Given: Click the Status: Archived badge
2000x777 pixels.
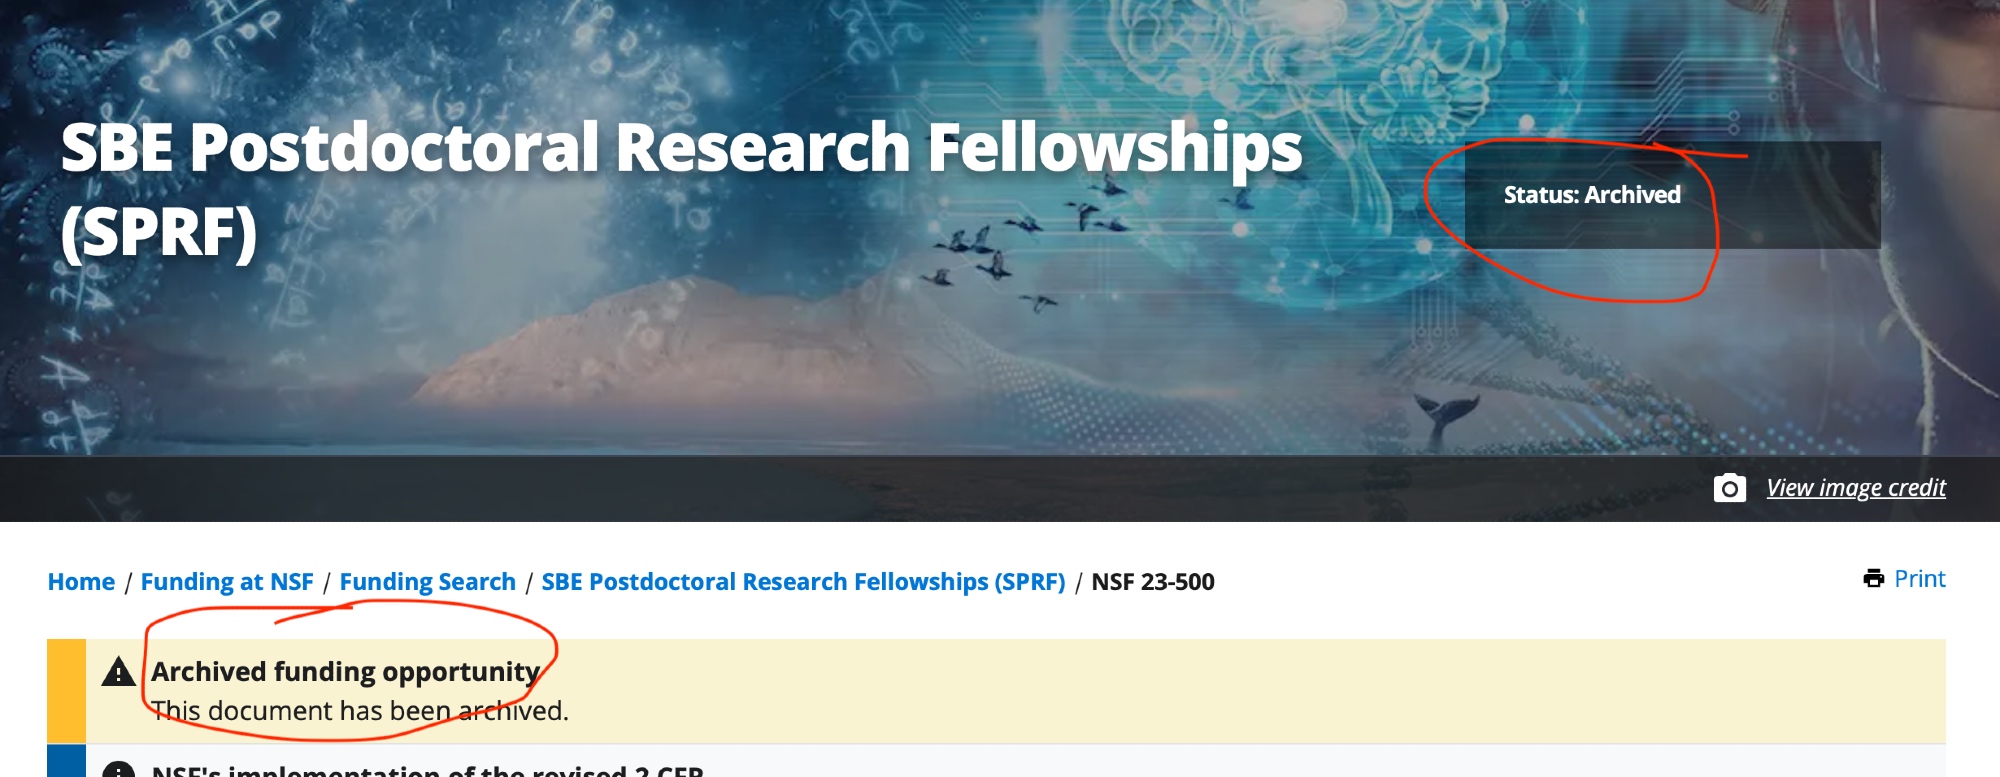Looking at the screenshot, I should (1592, 195).
